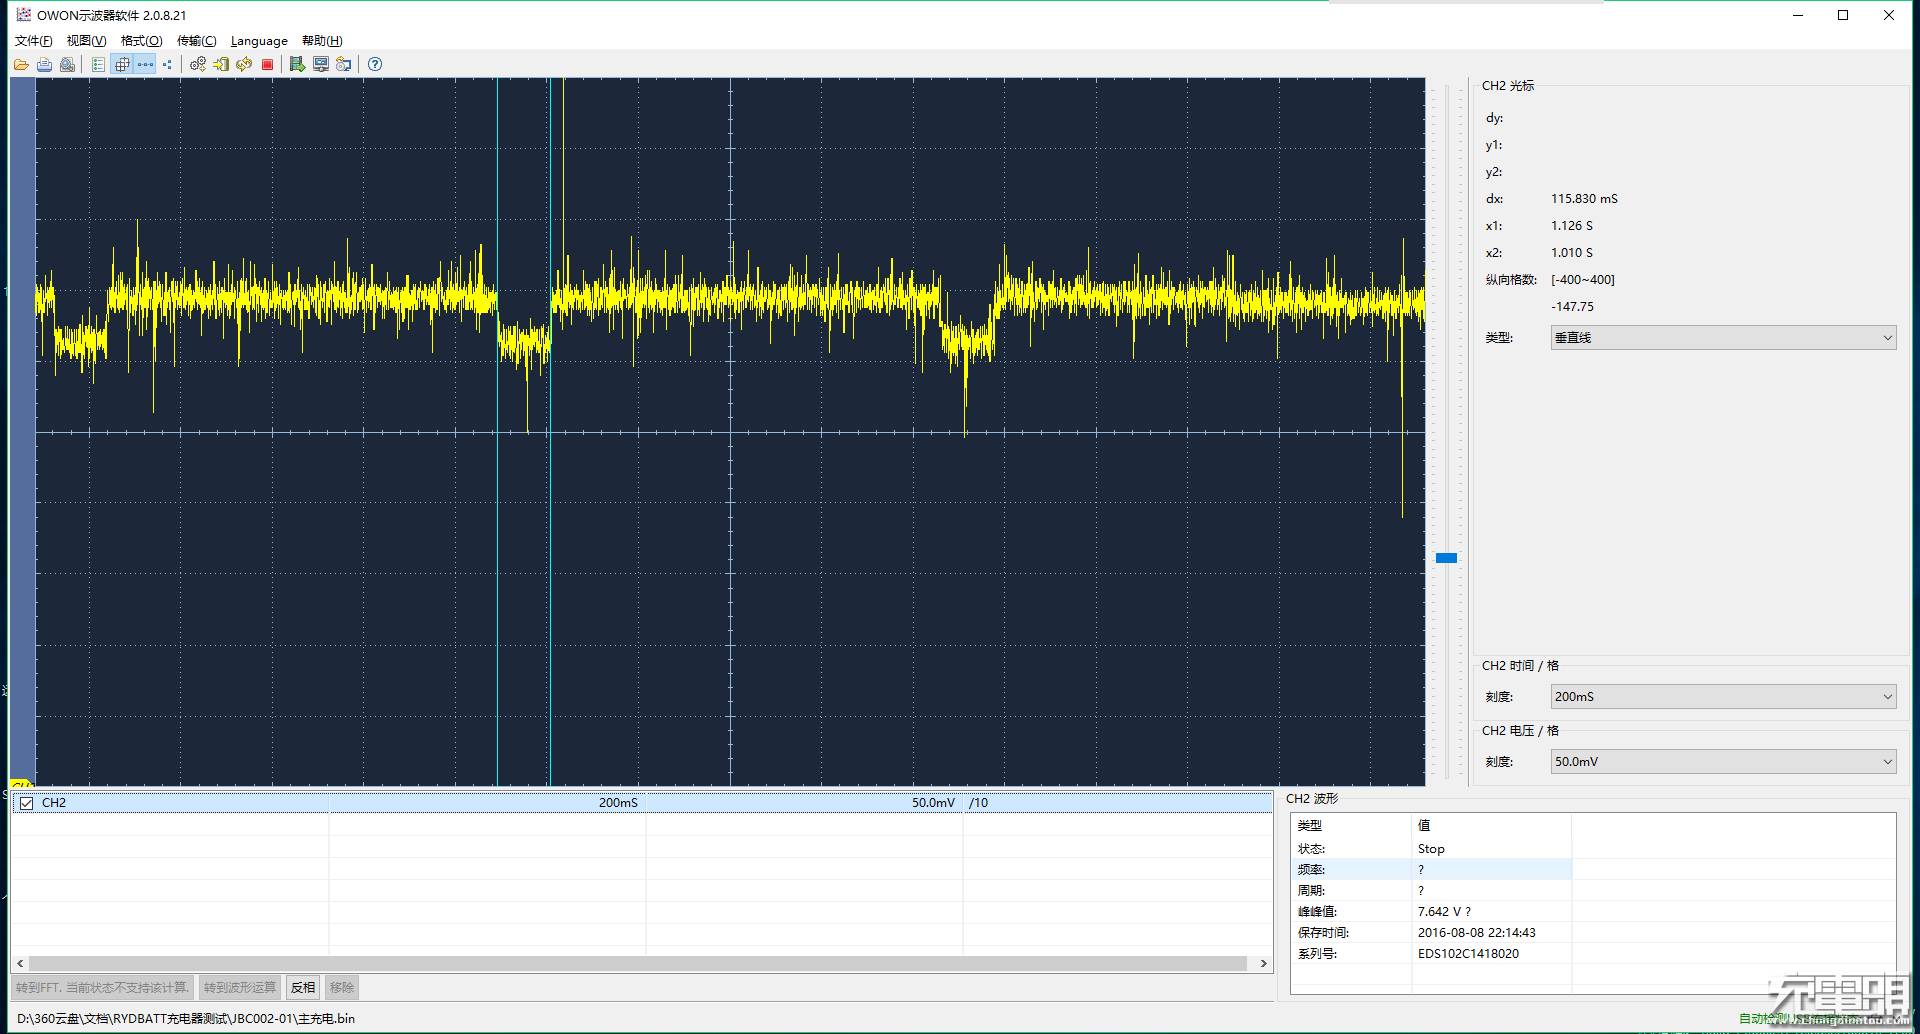This screenshot has height=1034, width=1920.
Task: Open the CH2 voltage scale 50.0mV dropdown
Action: point(1723,762)
